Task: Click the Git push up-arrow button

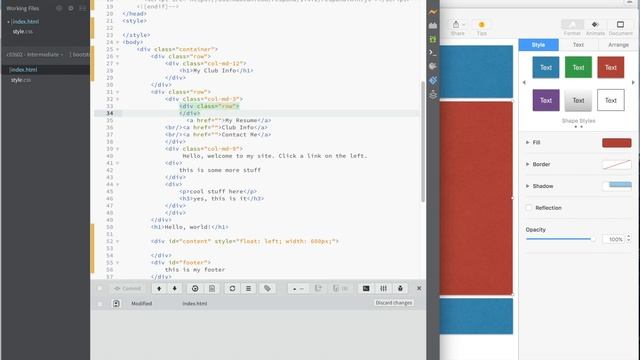Action: [159, 289]
